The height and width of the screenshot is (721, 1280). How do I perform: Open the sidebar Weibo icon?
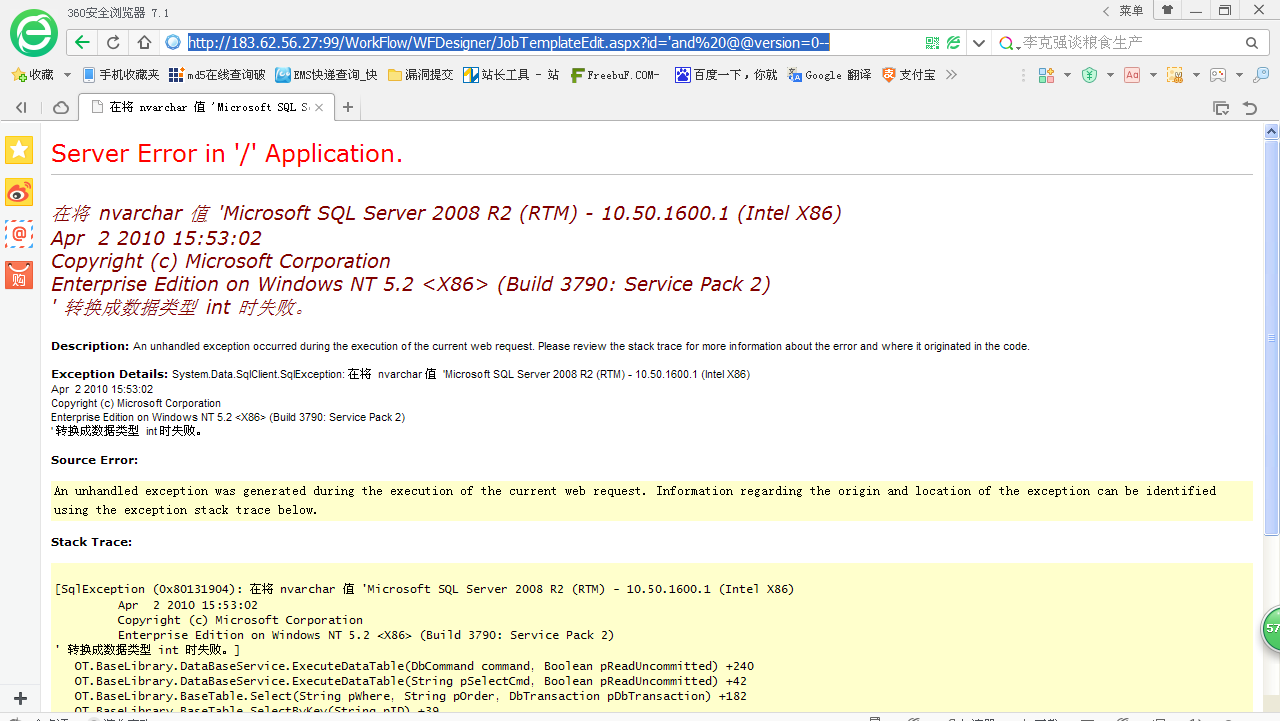[x=19, y=192]
